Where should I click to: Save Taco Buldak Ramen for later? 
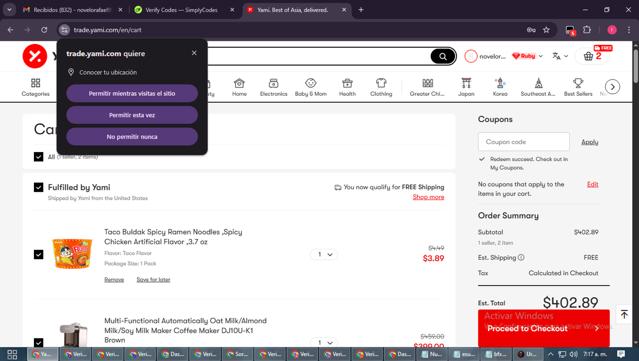click(153, 280)
